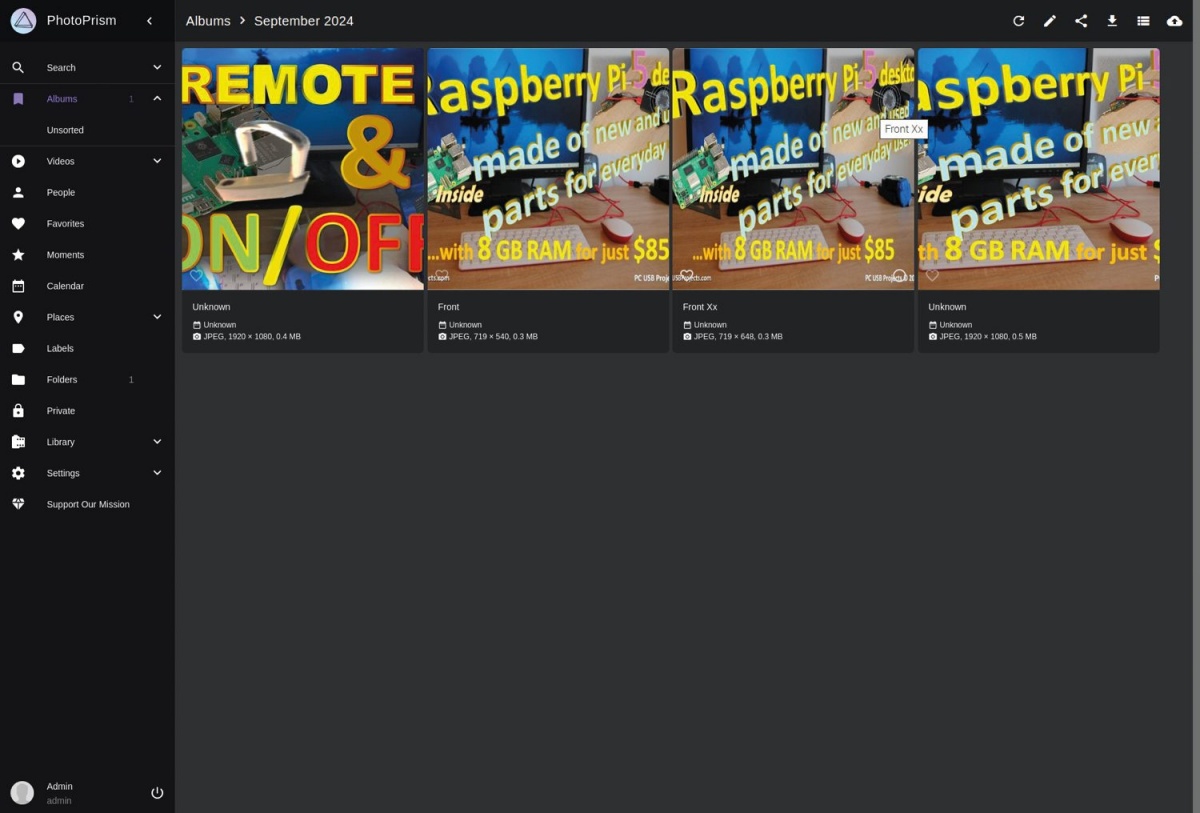Click "JPEG, 1920 × 1080, 0.5 MB" details

[x=988, y=337]
